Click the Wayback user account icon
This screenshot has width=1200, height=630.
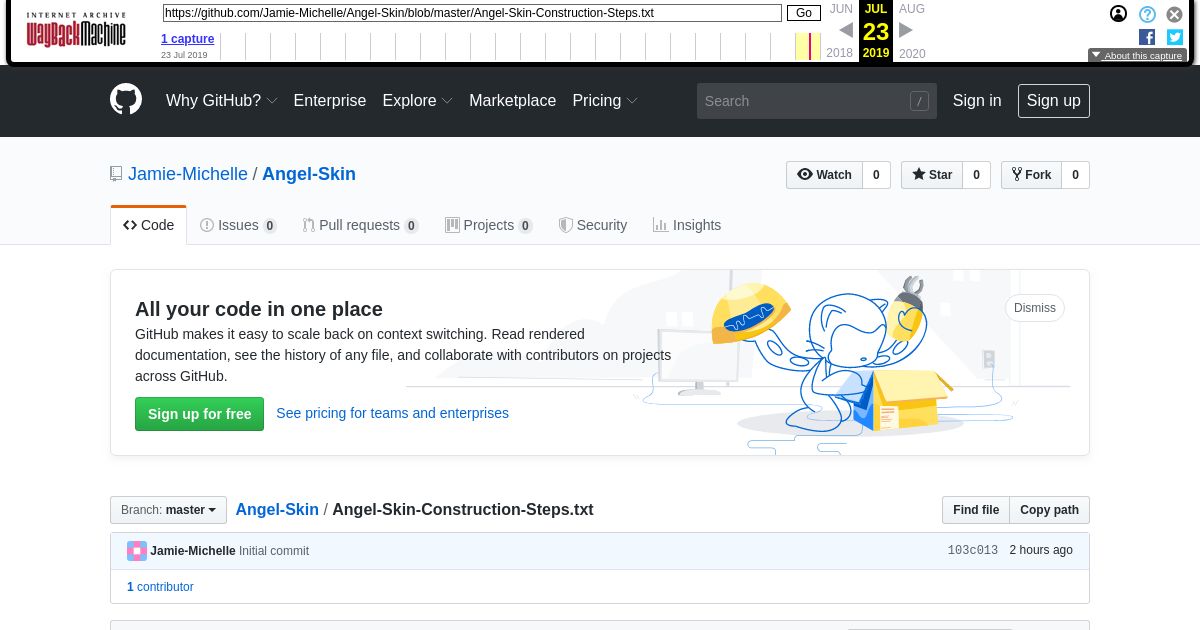[x=1118, y=14]
